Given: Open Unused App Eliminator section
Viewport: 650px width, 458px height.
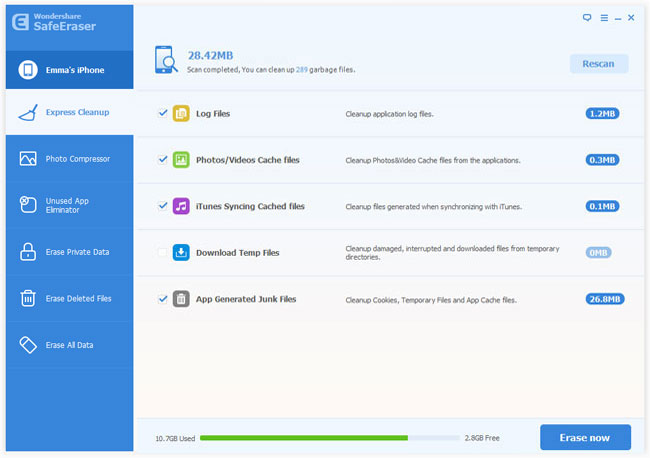Looking at the screenshot, I should click(70, 205).
